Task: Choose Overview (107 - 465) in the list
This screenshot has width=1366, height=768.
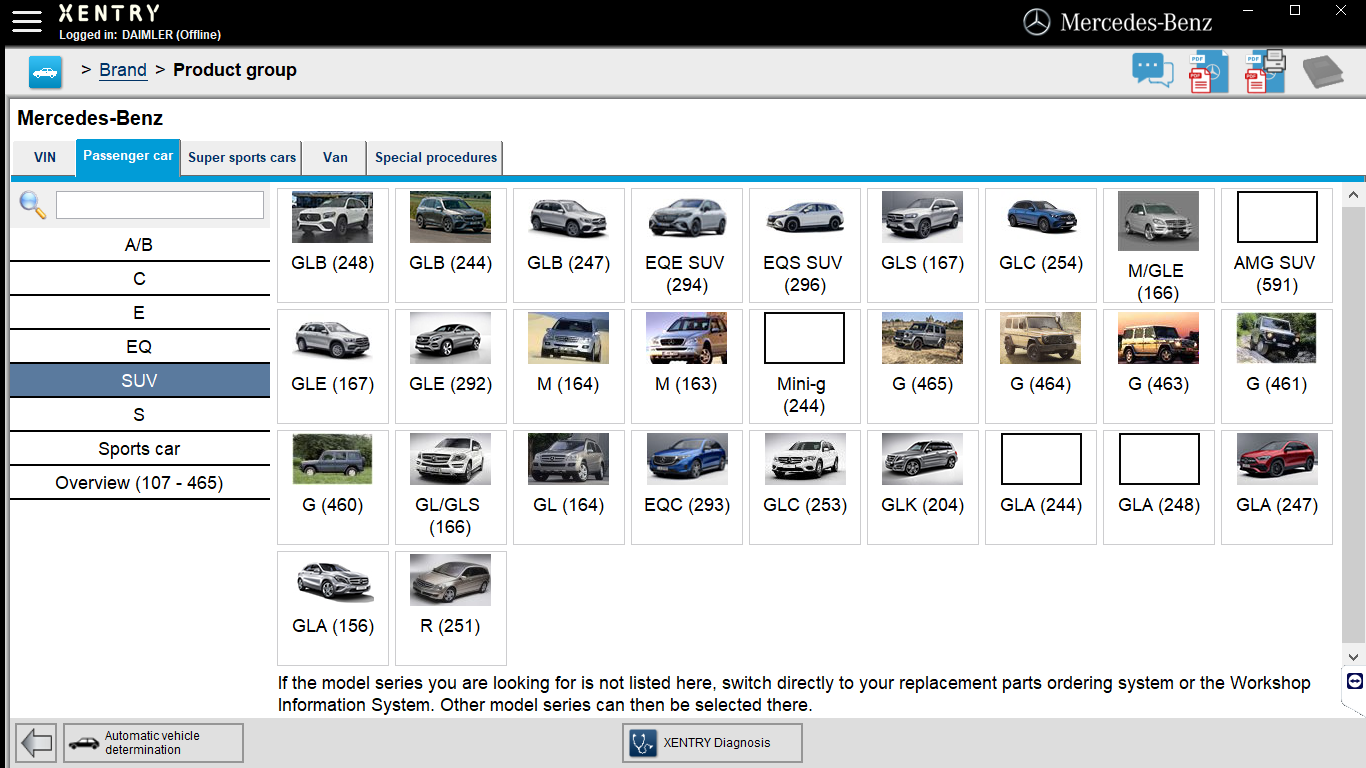Action: coord(139,483)
